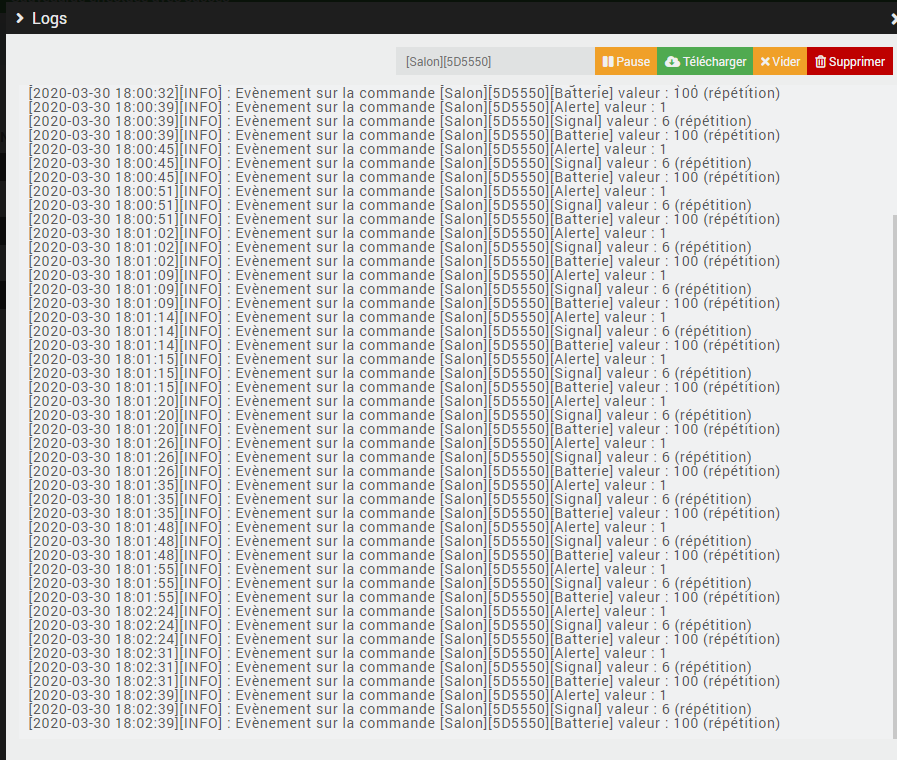
Task: Select log line 18:01:35 Signal valeur 6
Action: (390, 500)
